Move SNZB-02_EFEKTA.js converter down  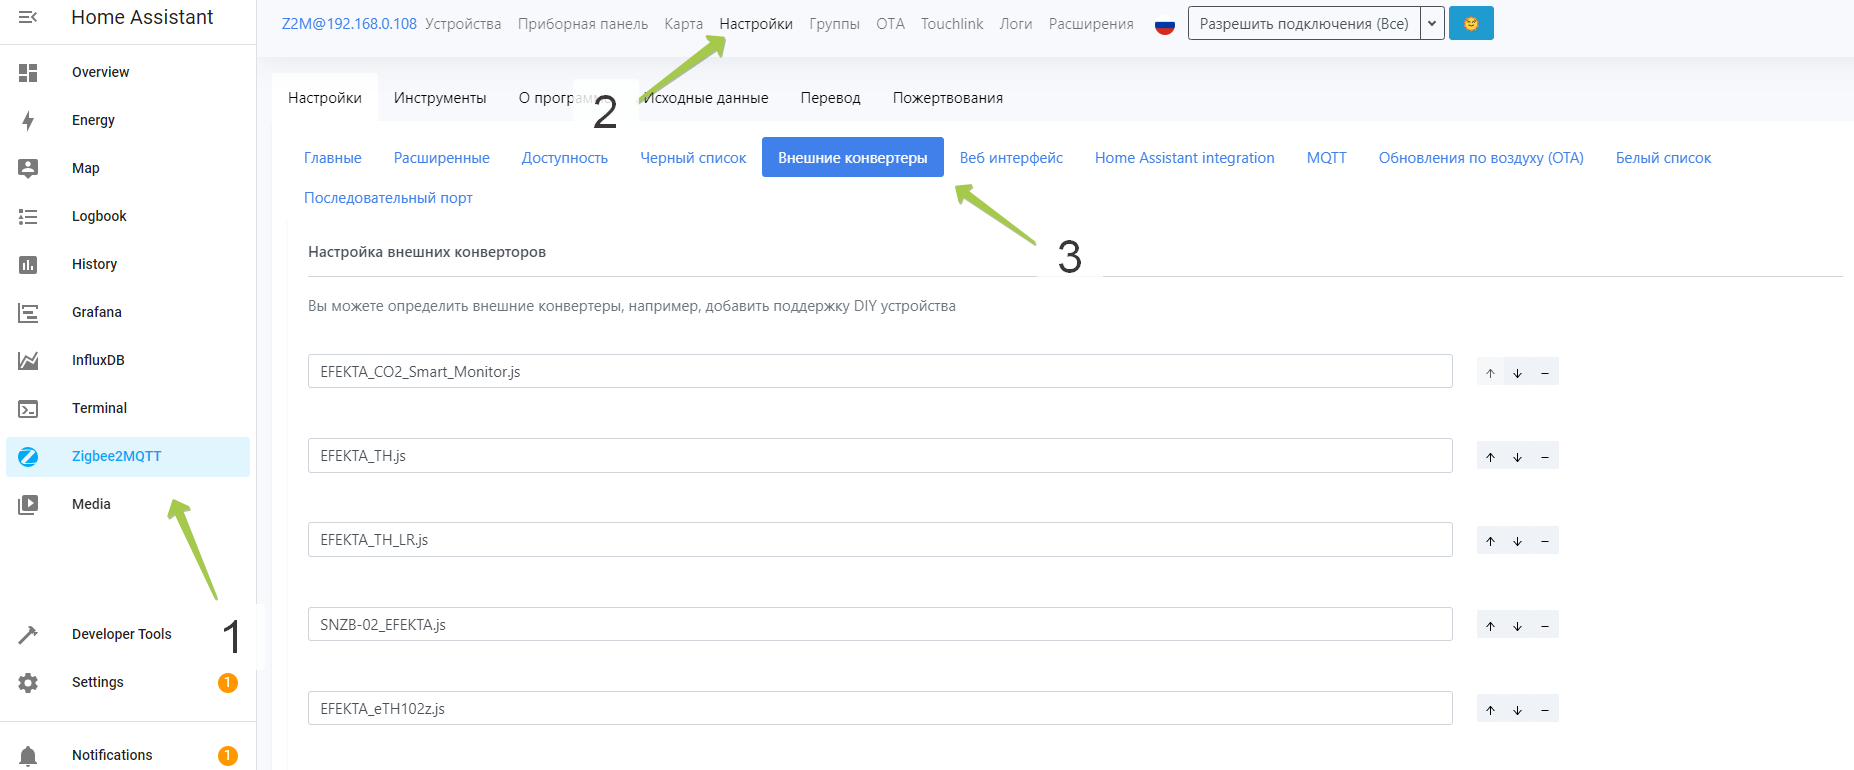[1517, 625]
